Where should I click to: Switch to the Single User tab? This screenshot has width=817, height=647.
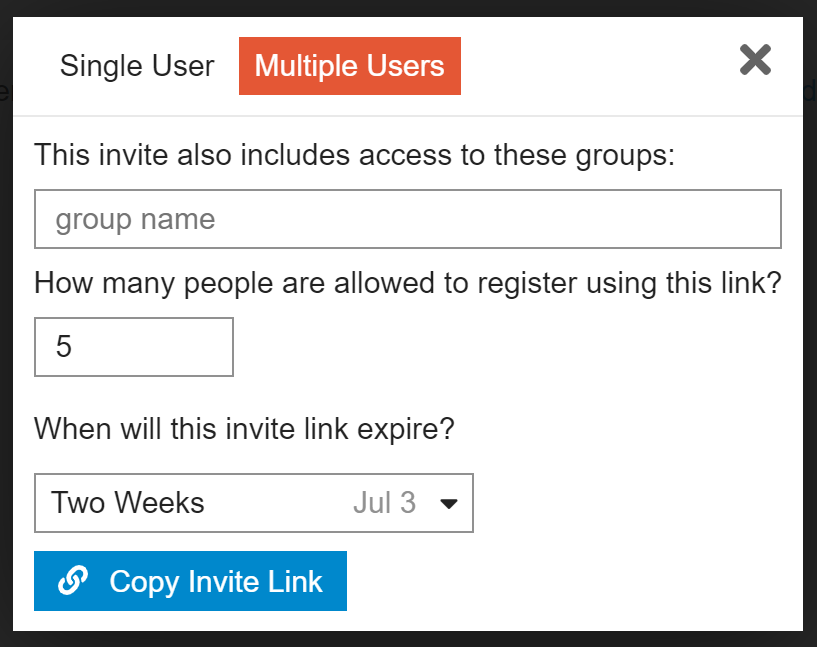coord(137,66)
